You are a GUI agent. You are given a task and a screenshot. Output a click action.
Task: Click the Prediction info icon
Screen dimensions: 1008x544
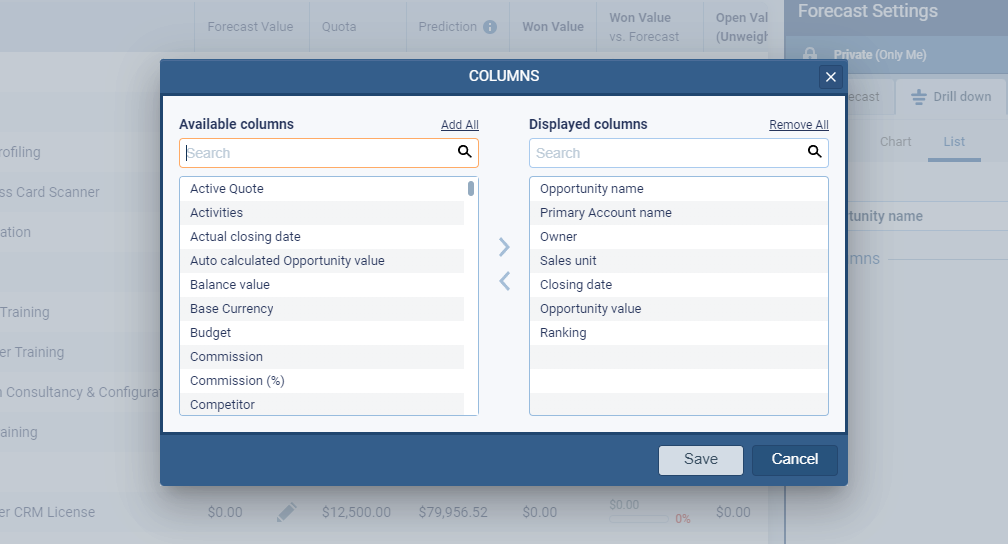490,27
